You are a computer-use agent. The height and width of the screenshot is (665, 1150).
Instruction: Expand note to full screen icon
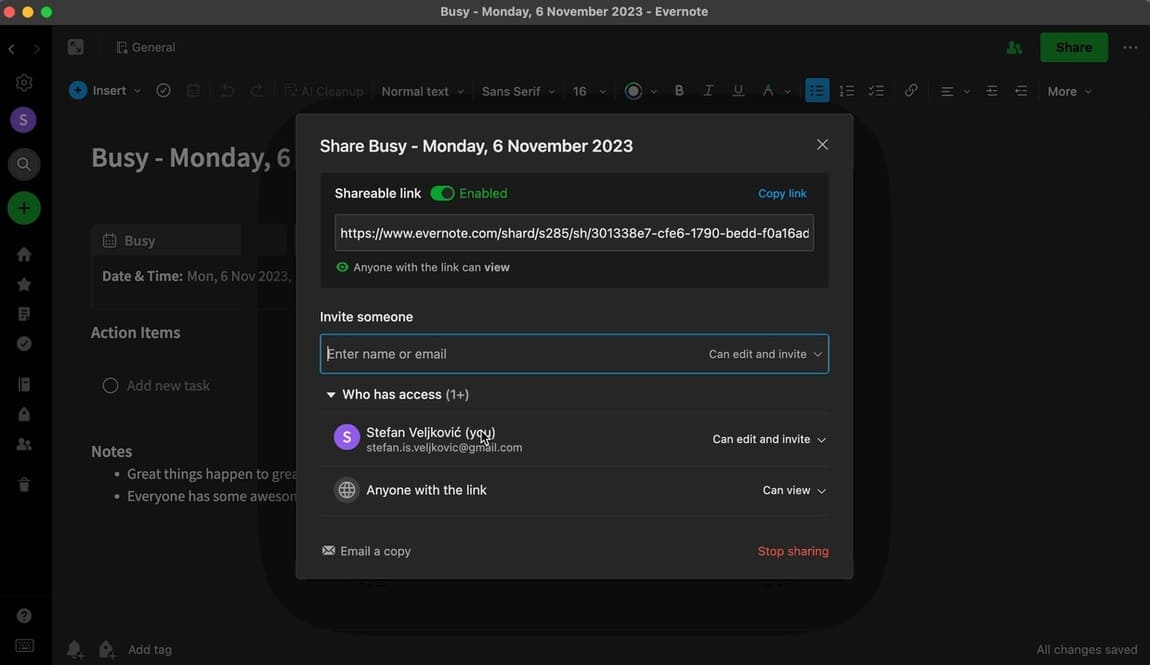pyautogui.click(x=76, y=47)
